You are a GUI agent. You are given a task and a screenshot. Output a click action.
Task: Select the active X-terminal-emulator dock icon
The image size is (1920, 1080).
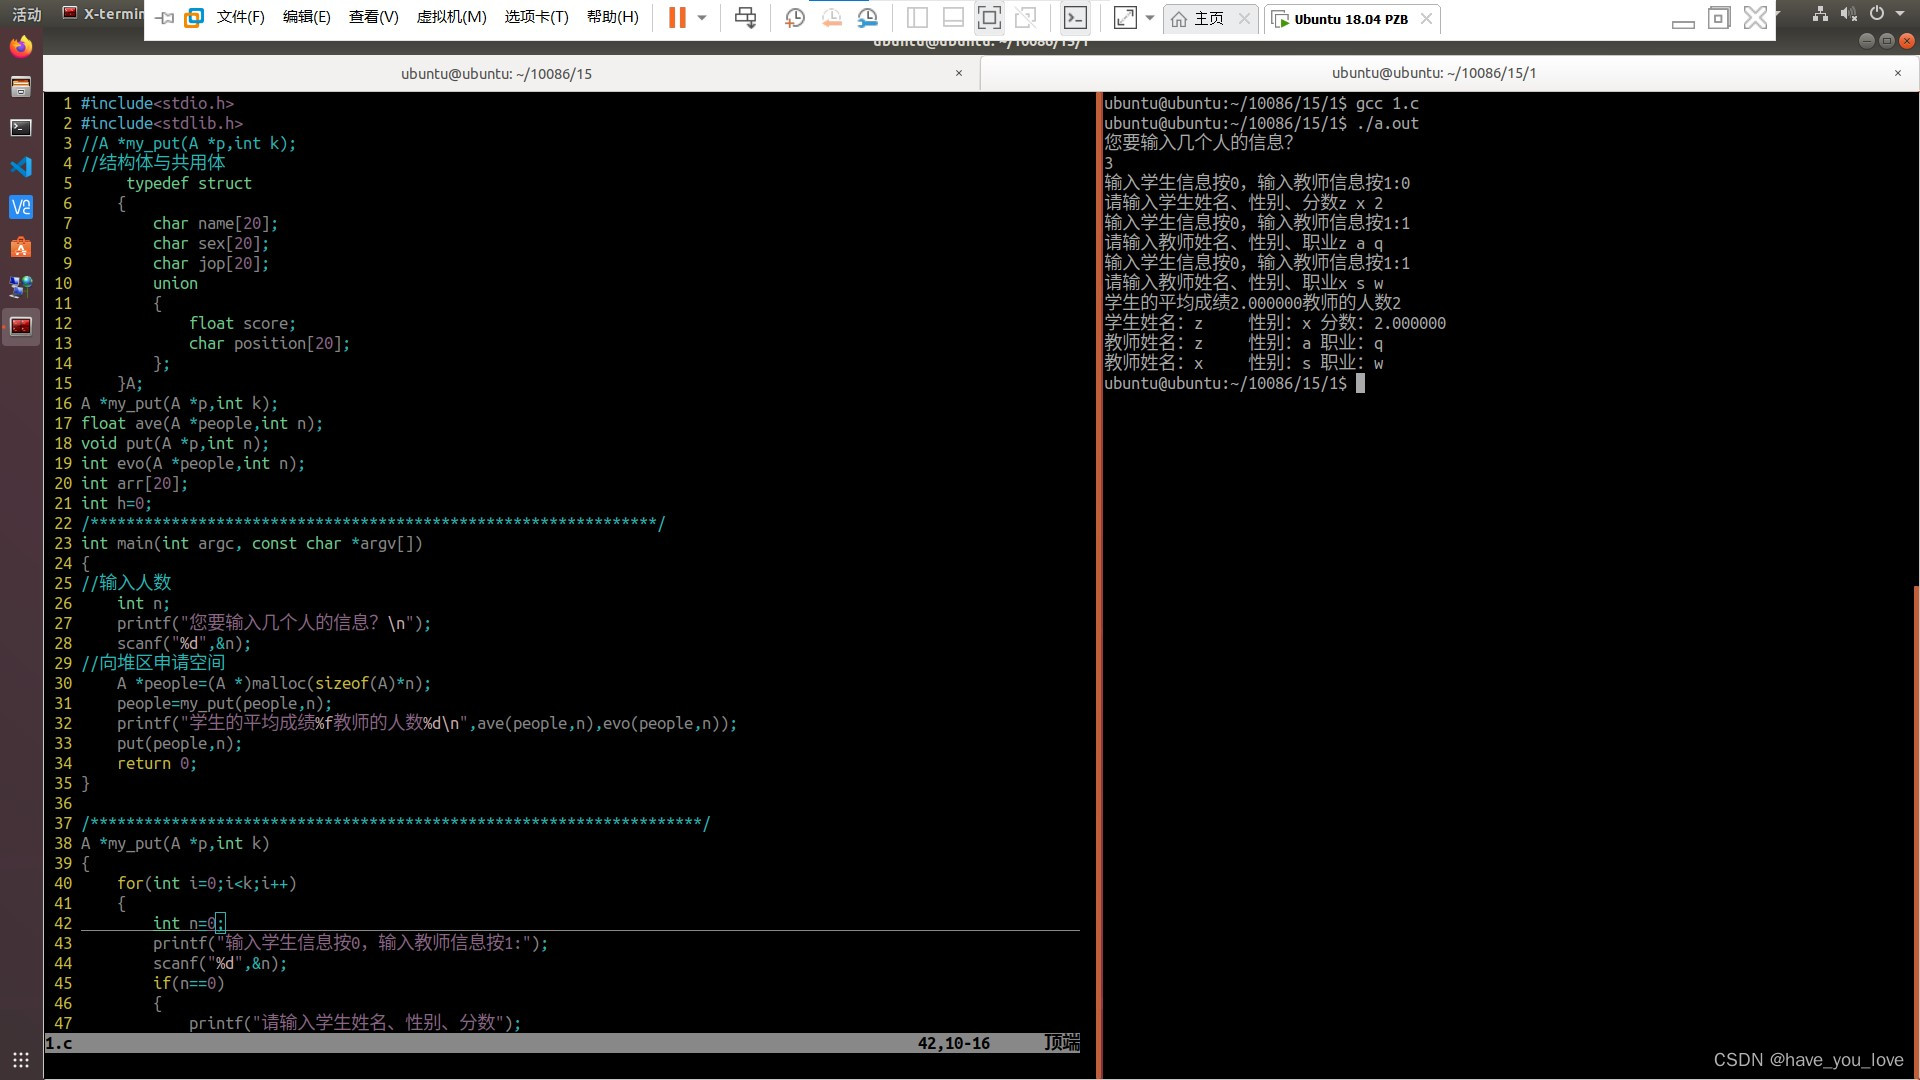click(x=21, y=326)
